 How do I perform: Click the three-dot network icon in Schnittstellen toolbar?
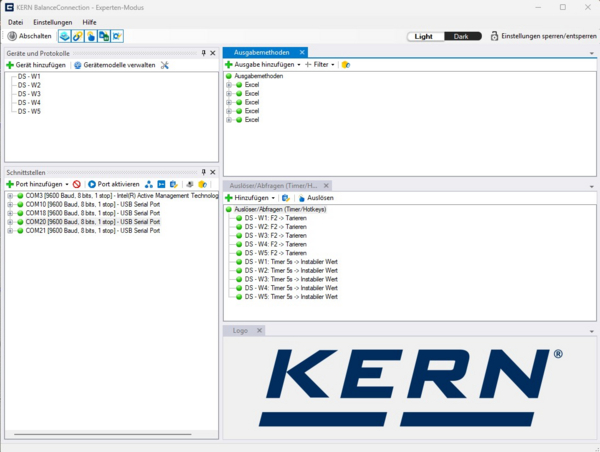[149, 184]
